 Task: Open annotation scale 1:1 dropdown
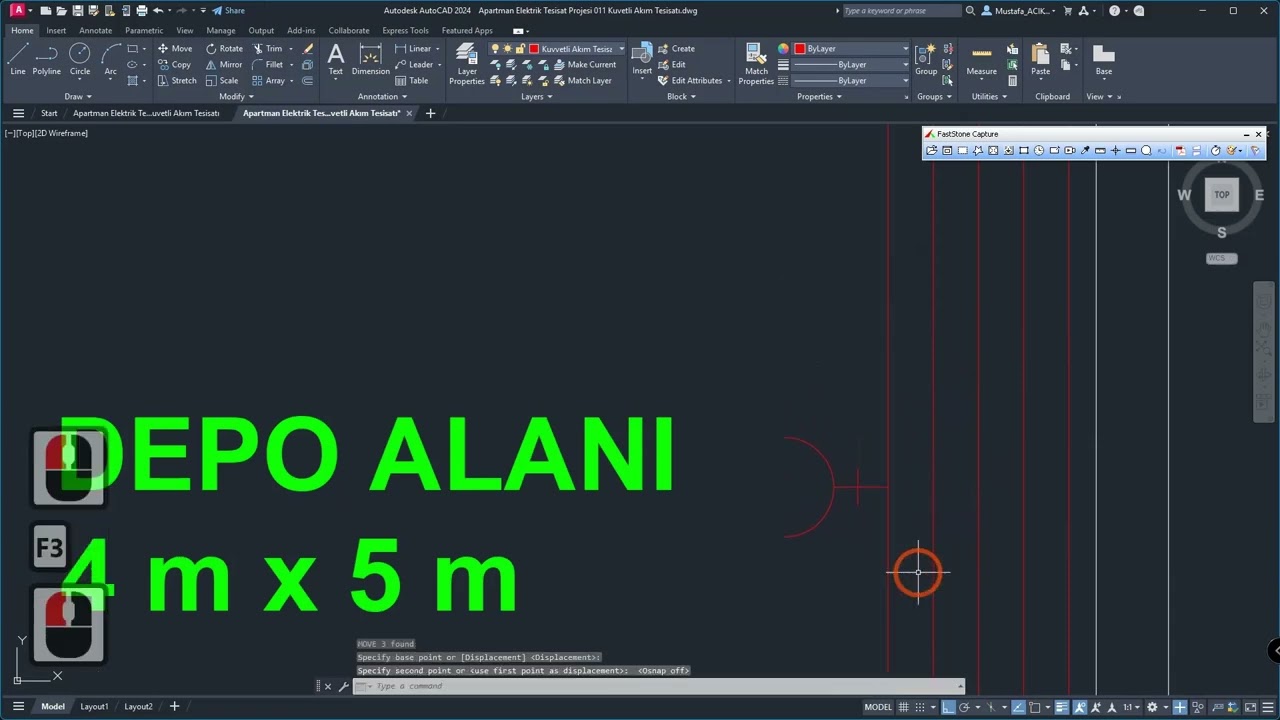(1131, 707)
